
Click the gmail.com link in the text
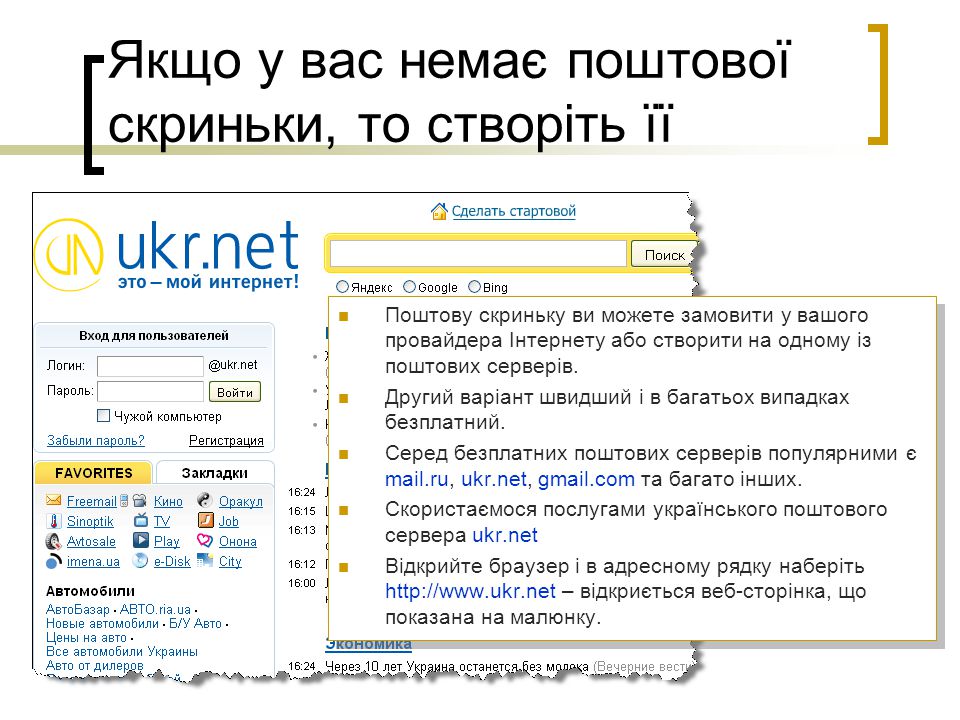point(586,479)
